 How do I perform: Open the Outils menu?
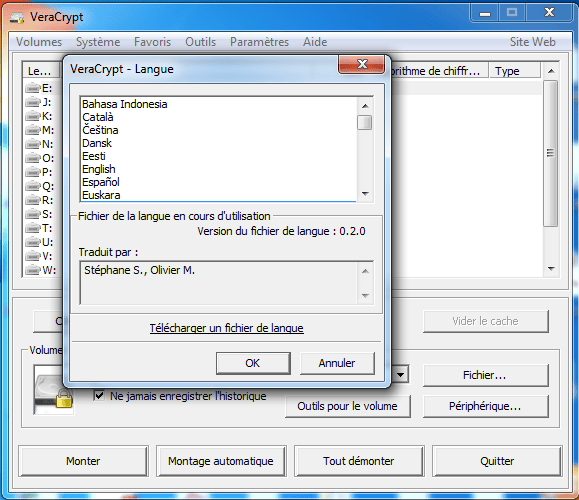point(201,42)
